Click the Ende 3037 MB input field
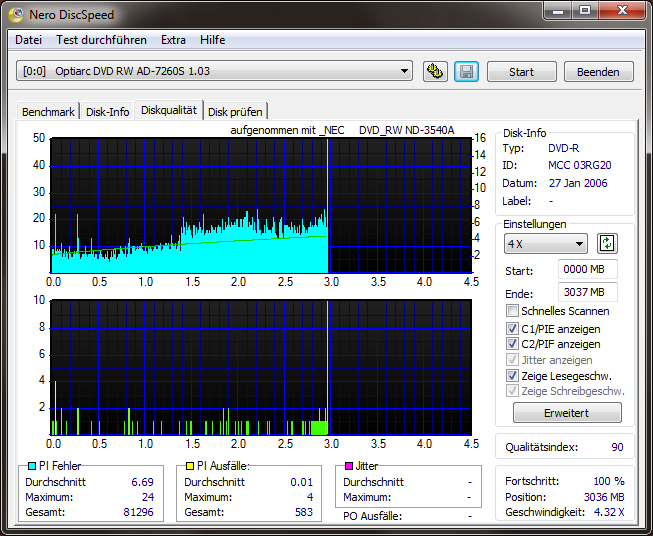Viewport: 653px width, 536px height. [x=588, y=292]
